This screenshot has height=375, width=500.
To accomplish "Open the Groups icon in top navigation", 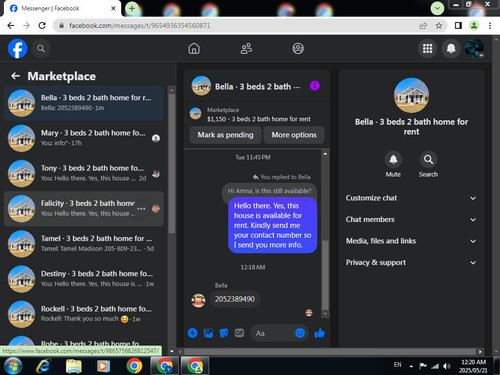I will 298,49.
